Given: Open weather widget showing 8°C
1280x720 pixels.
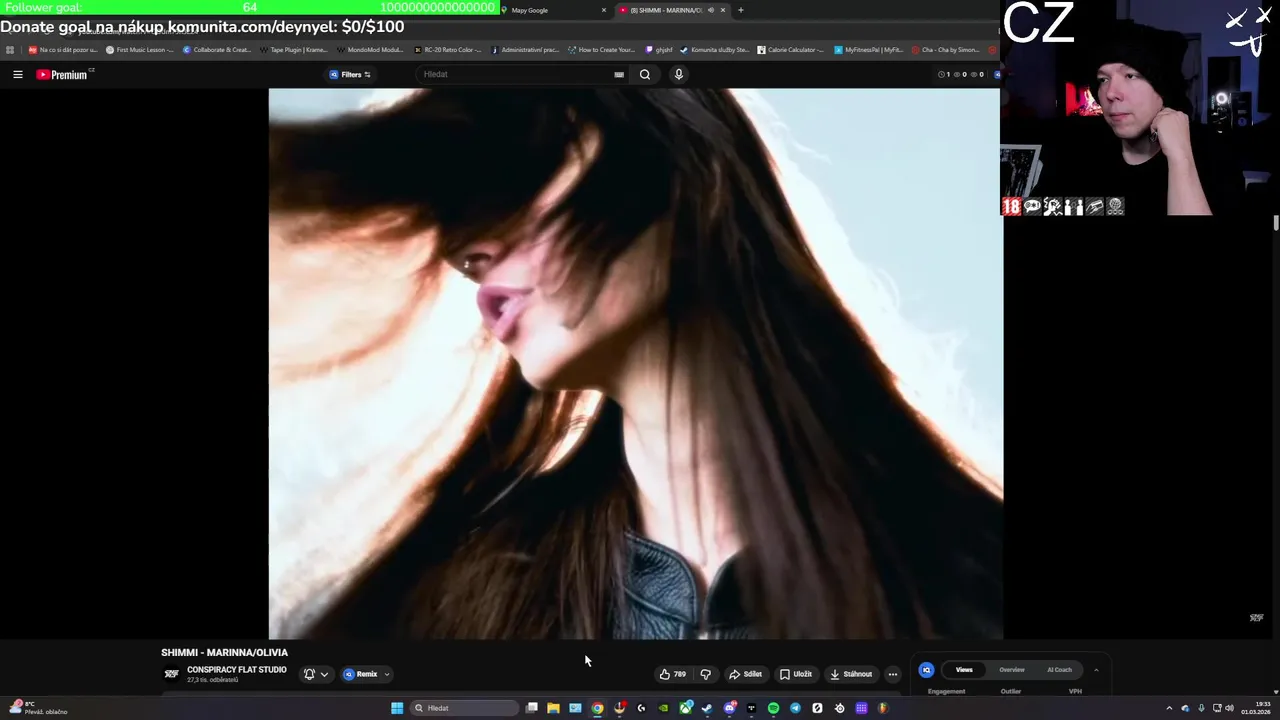Looking at the screenshot, I should (36, 708).
